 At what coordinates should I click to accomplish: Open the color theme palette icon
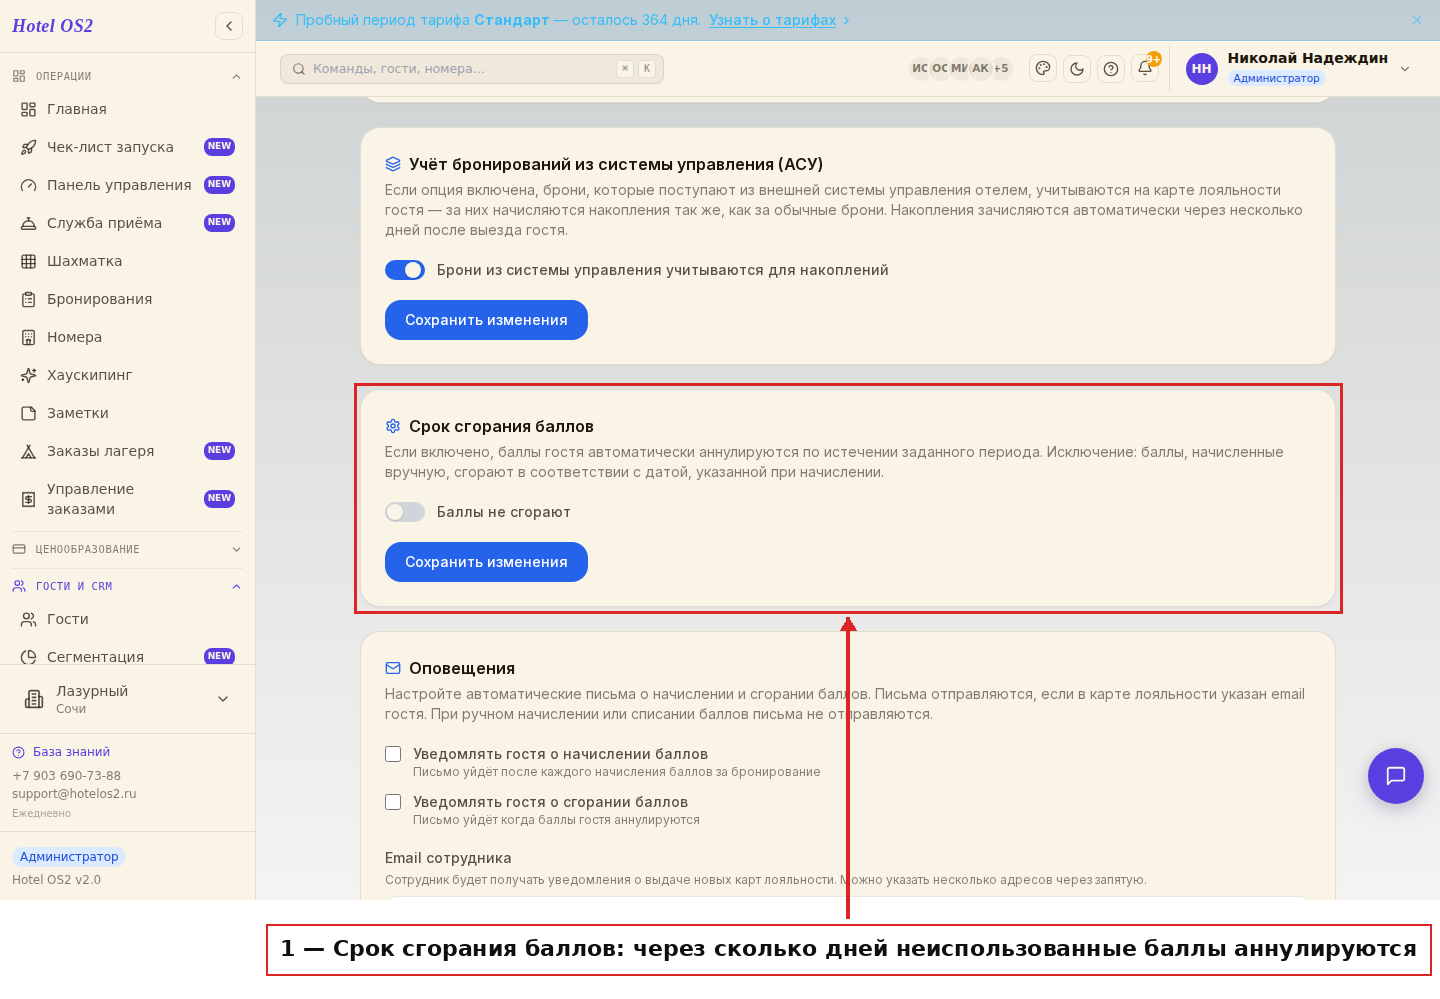coord(1043,69)
